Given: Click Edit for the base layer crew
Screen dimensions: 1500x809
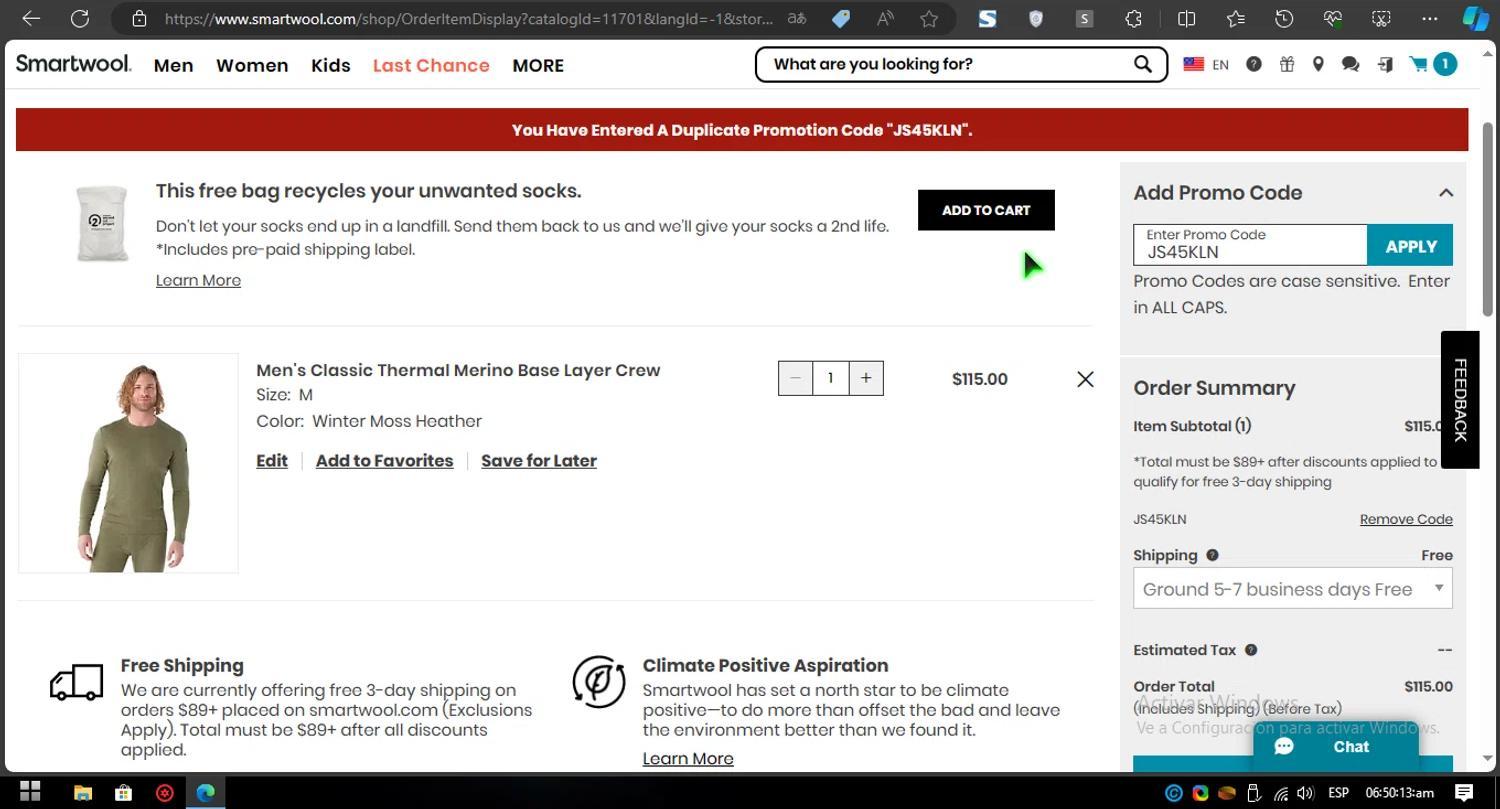Looking at the screenshot, I should (x=272, y=461).
